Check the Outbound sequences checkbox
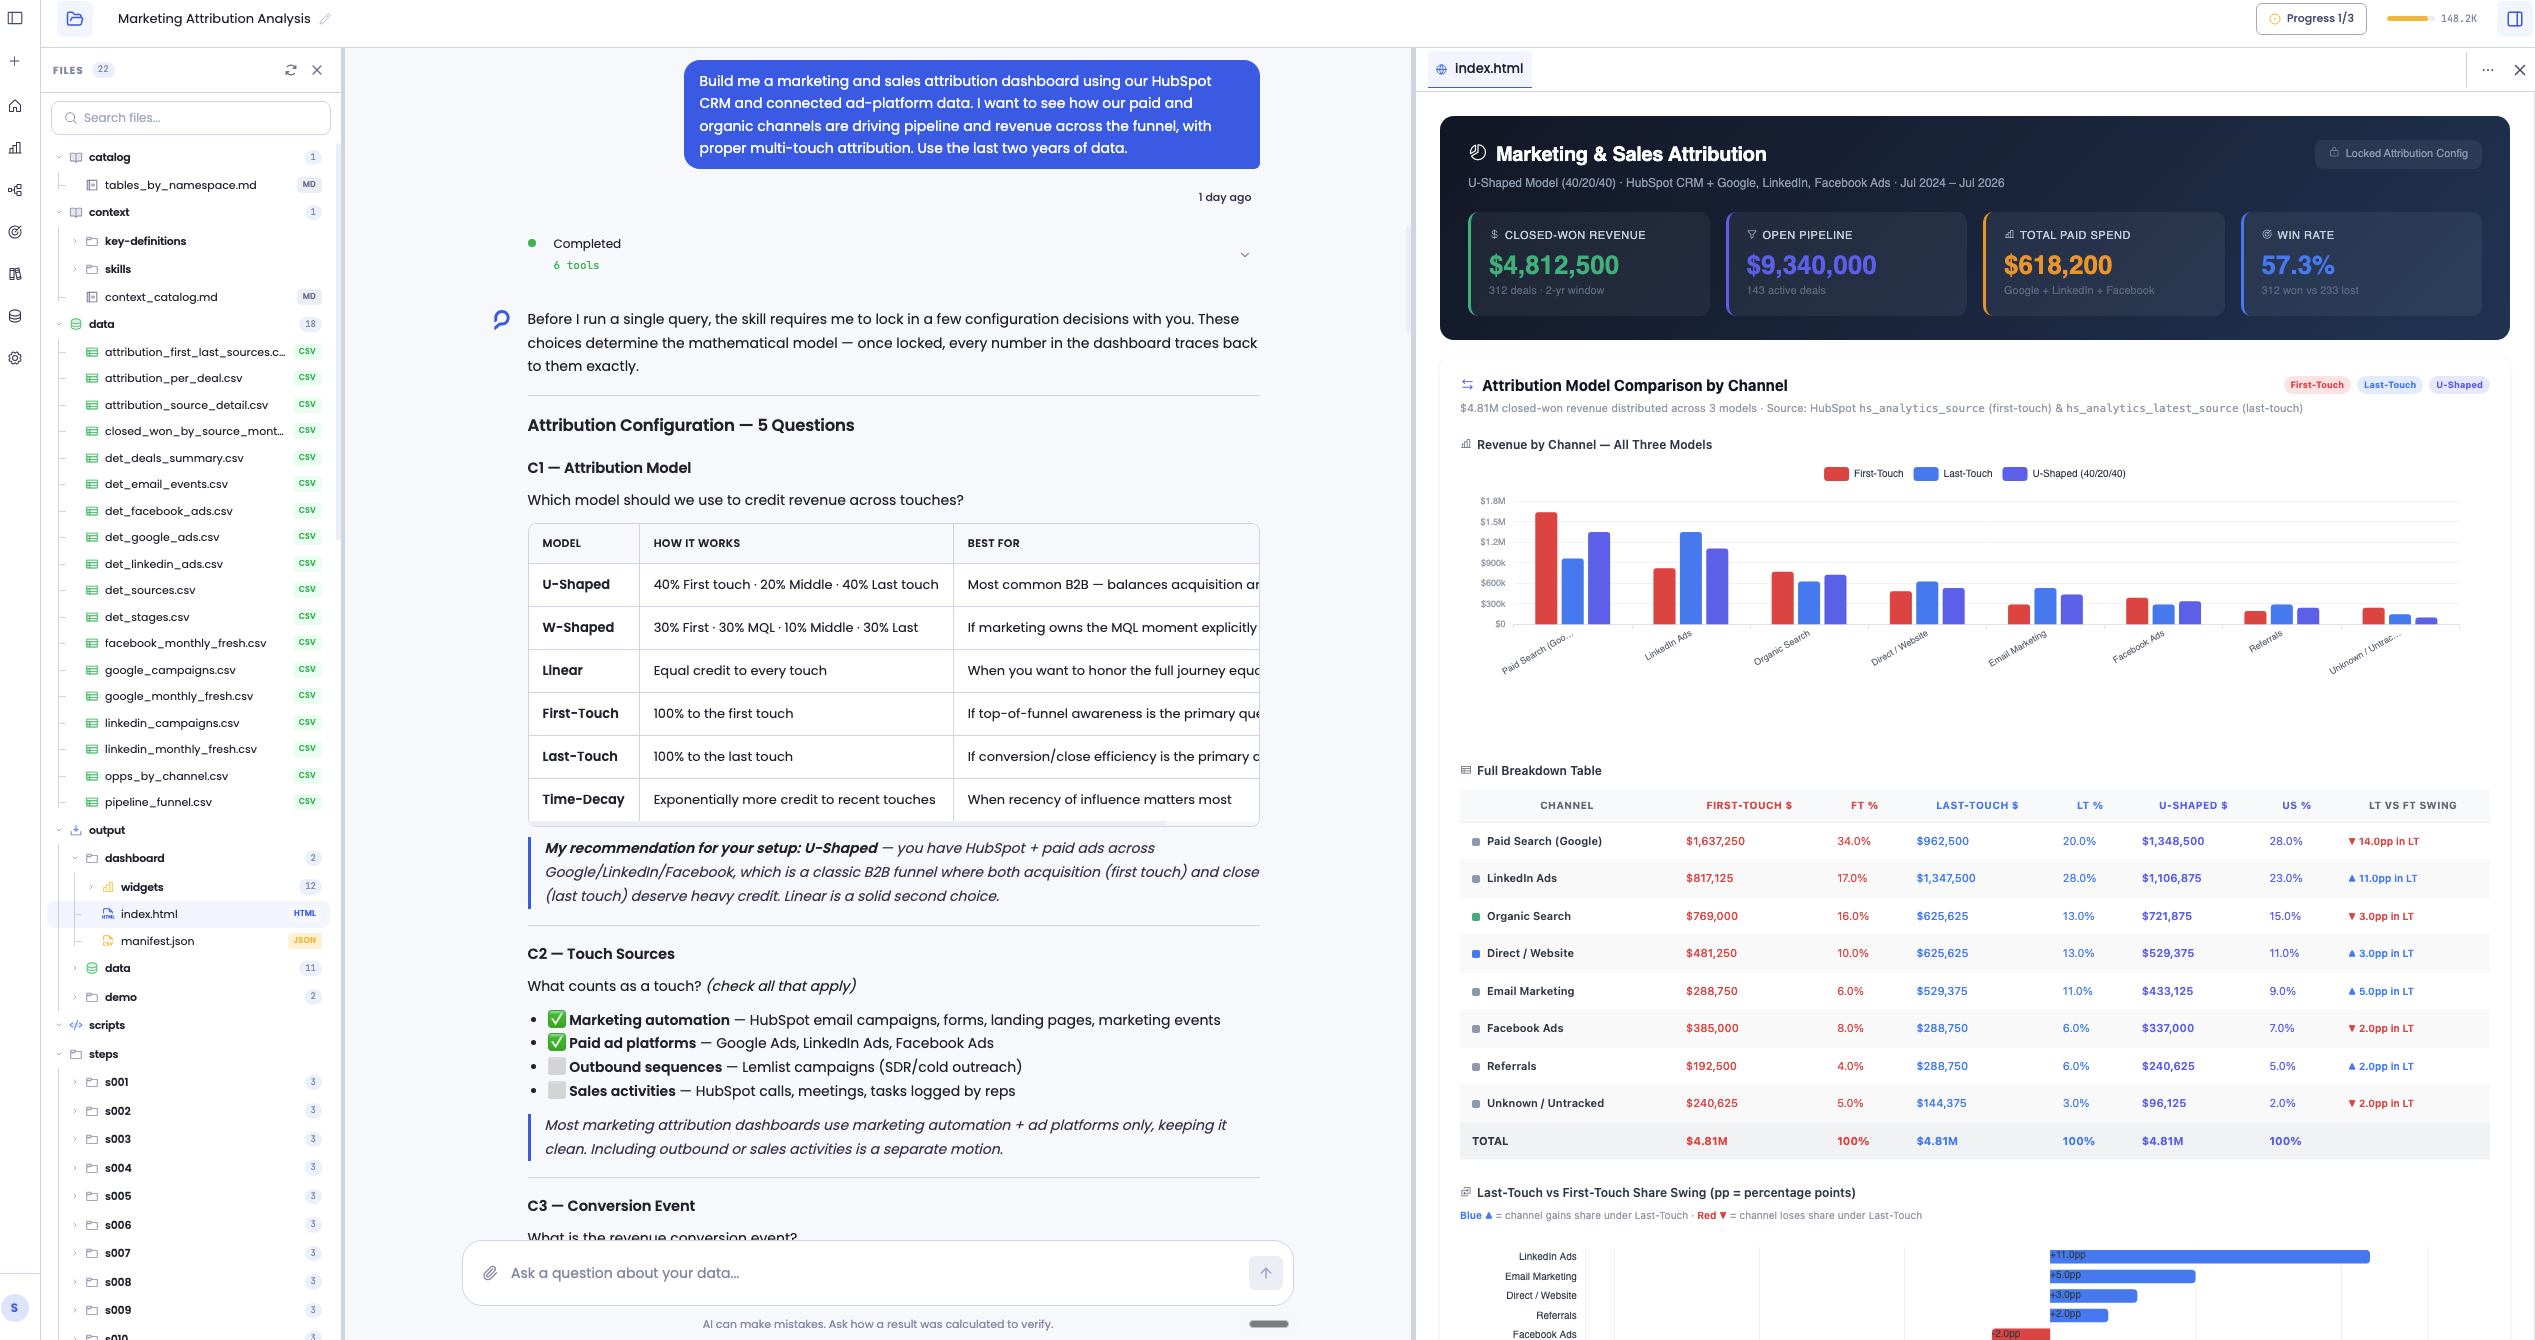 click(557, 1067)
